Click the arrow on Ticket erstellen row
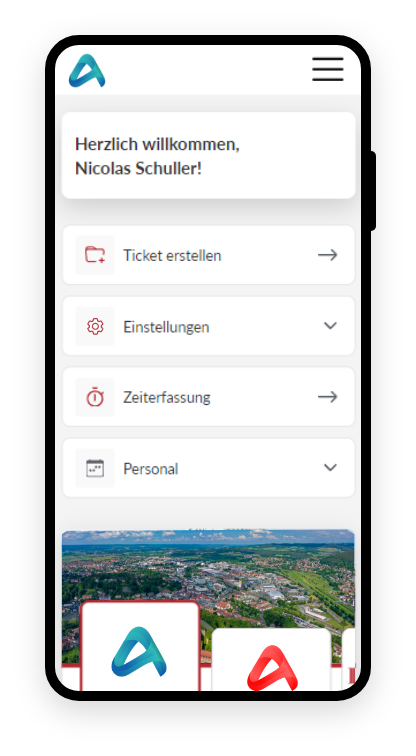This screenshot has width=416, height=756. pos(328,255)
